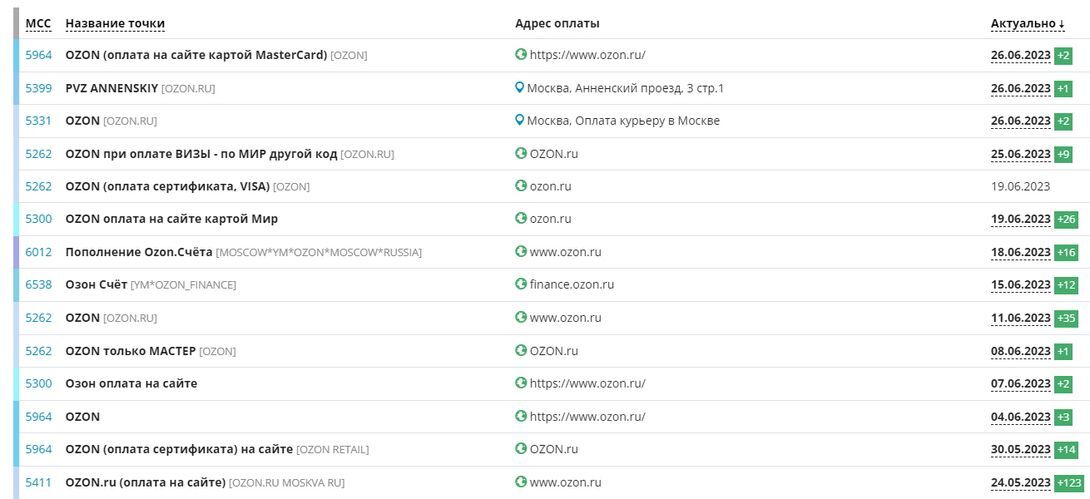Open the MCC code 6012 link

(x=38, y=252)
